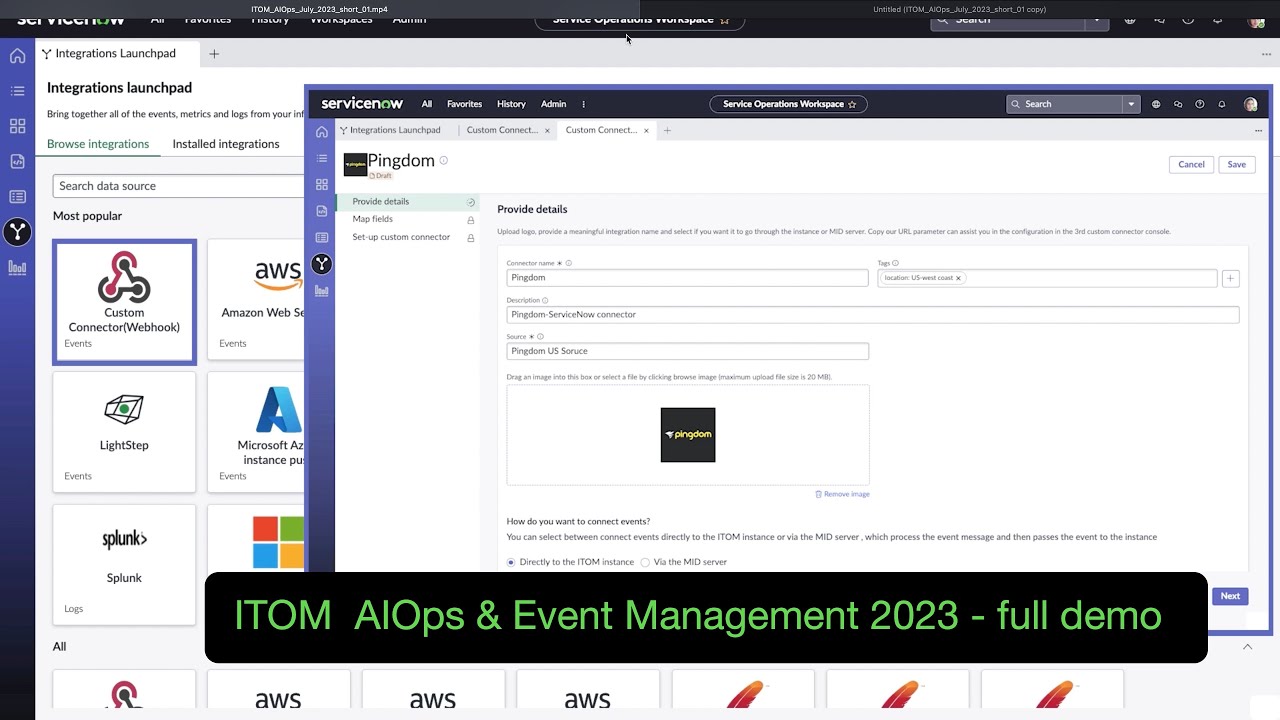Click Search data source field
The image size is (1280, 720).
click(x=178, y=186)
